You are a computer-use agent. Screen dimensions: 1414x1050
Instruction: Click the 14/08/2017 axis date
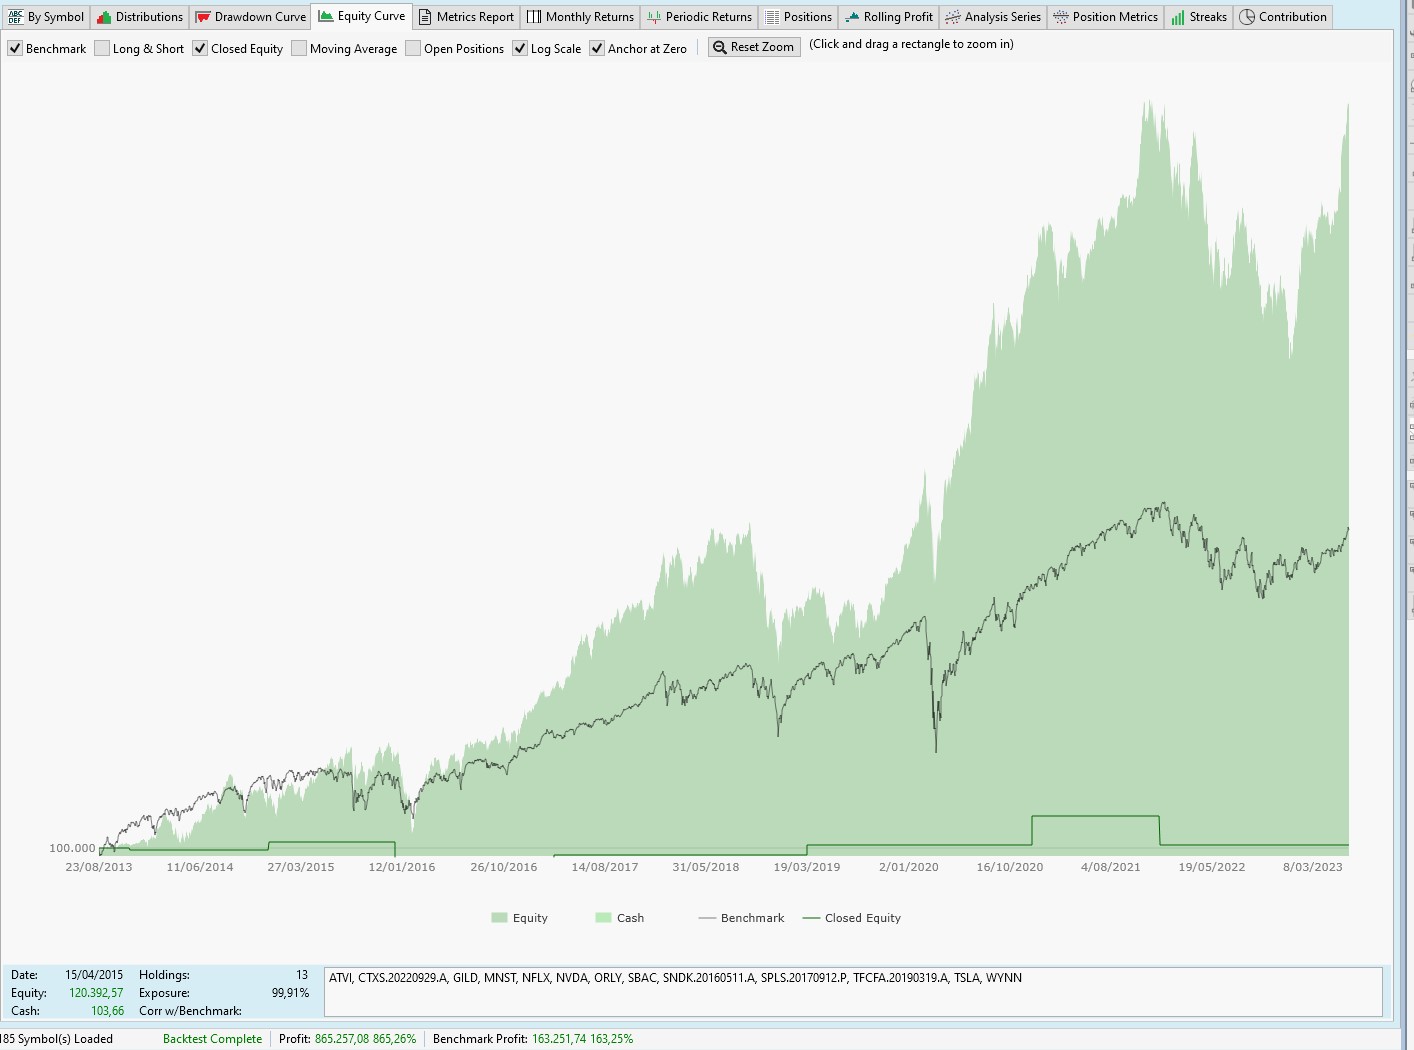click(605, 867)
